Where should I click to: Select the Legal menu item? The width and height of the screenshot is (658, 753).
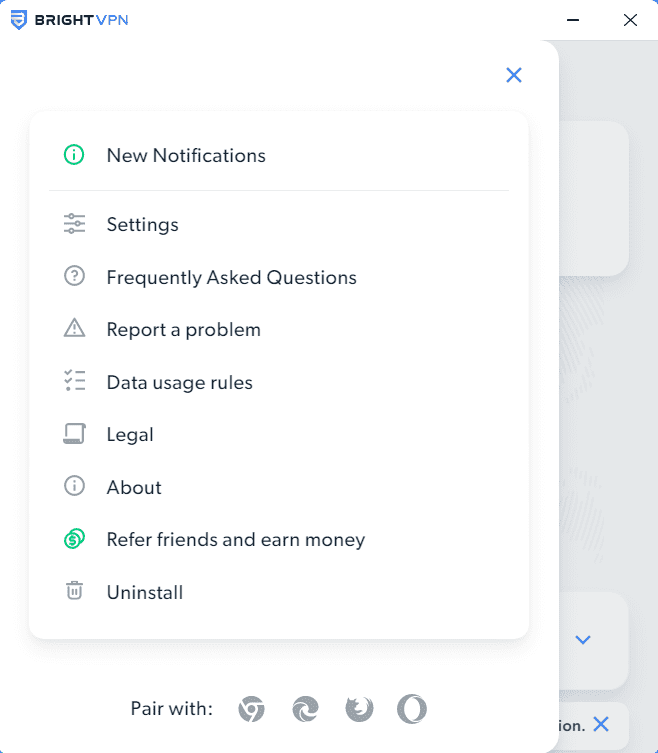[130, 435]
